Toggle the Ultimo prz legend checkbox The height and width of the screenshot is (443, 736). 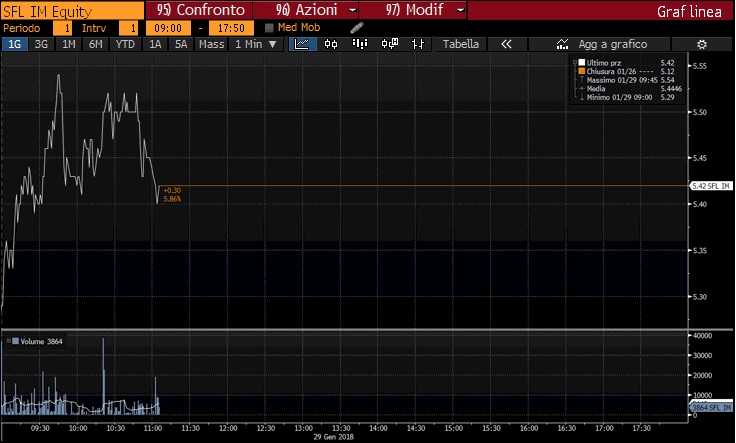[578, 63]
